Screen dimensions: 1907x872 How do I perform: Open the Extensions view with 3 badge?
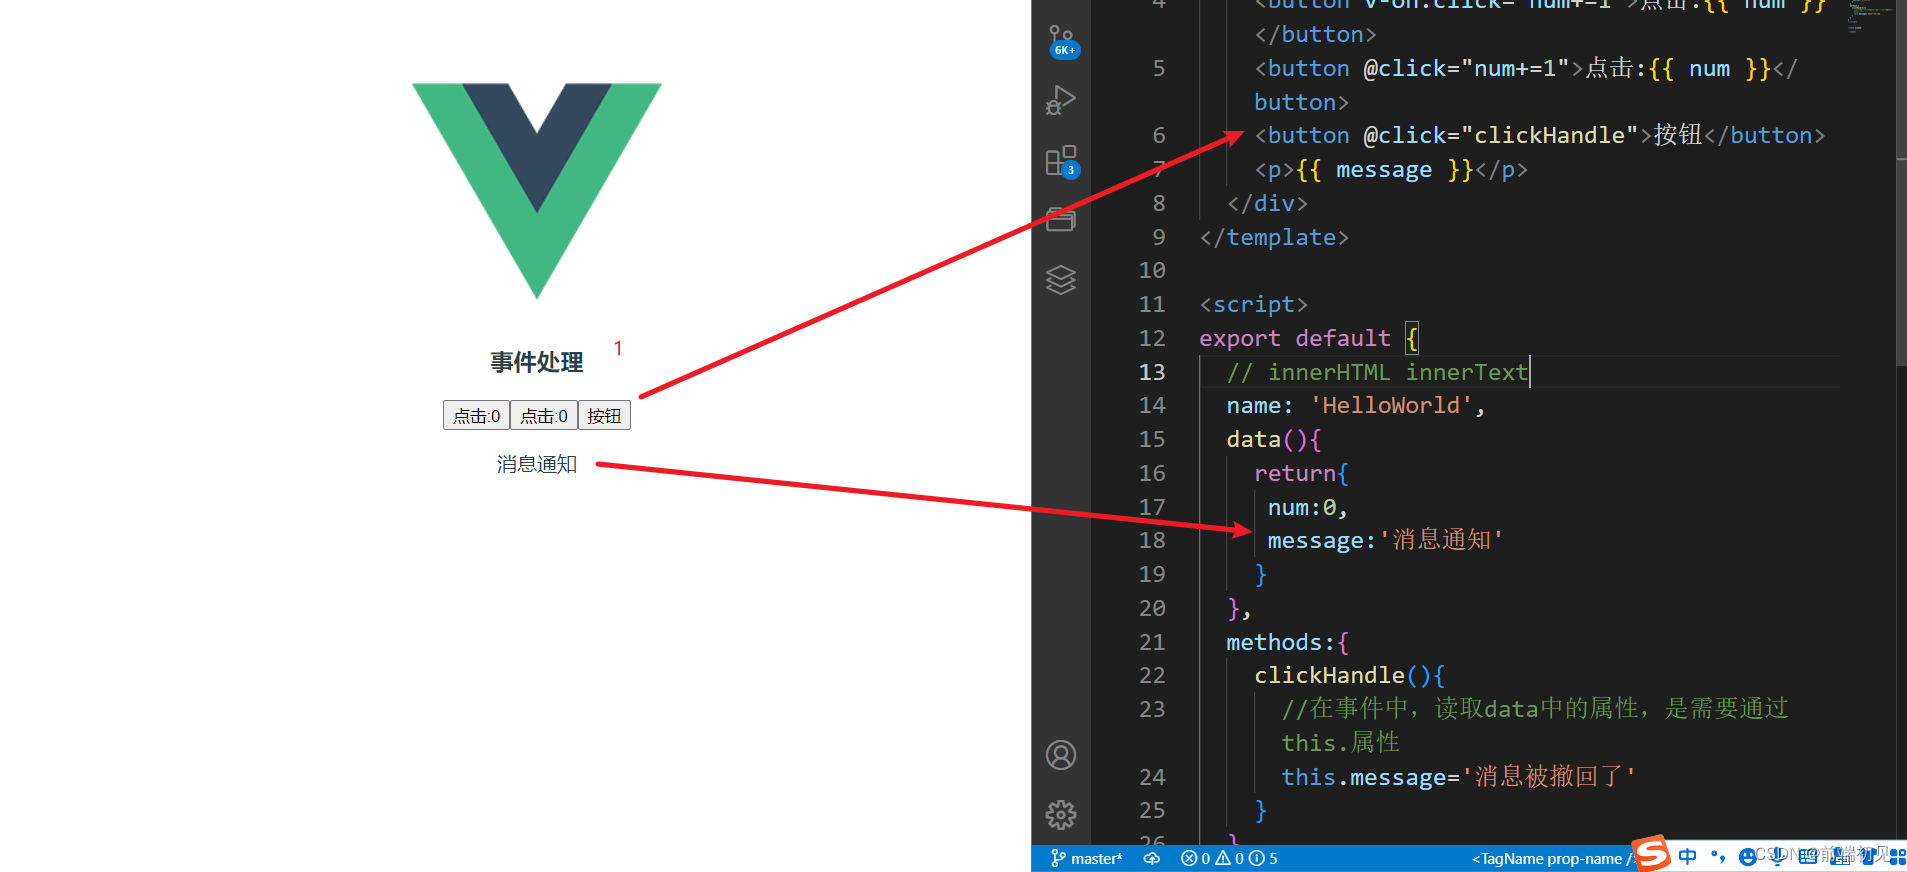[x=1061, y=161]
